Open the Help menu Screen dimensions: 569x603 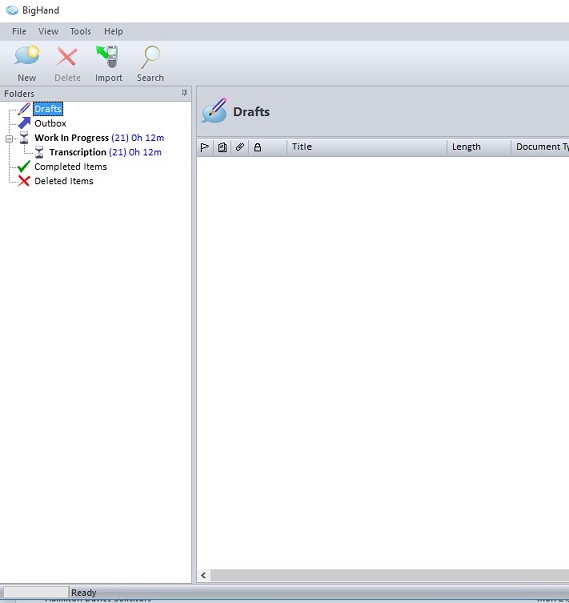(113, 32)
